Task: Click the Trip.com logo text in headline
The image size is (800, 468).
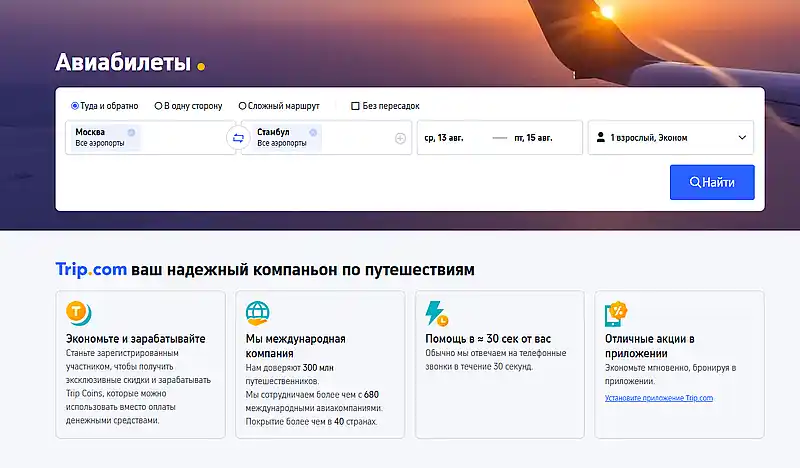Action: [x=91, y=269]
